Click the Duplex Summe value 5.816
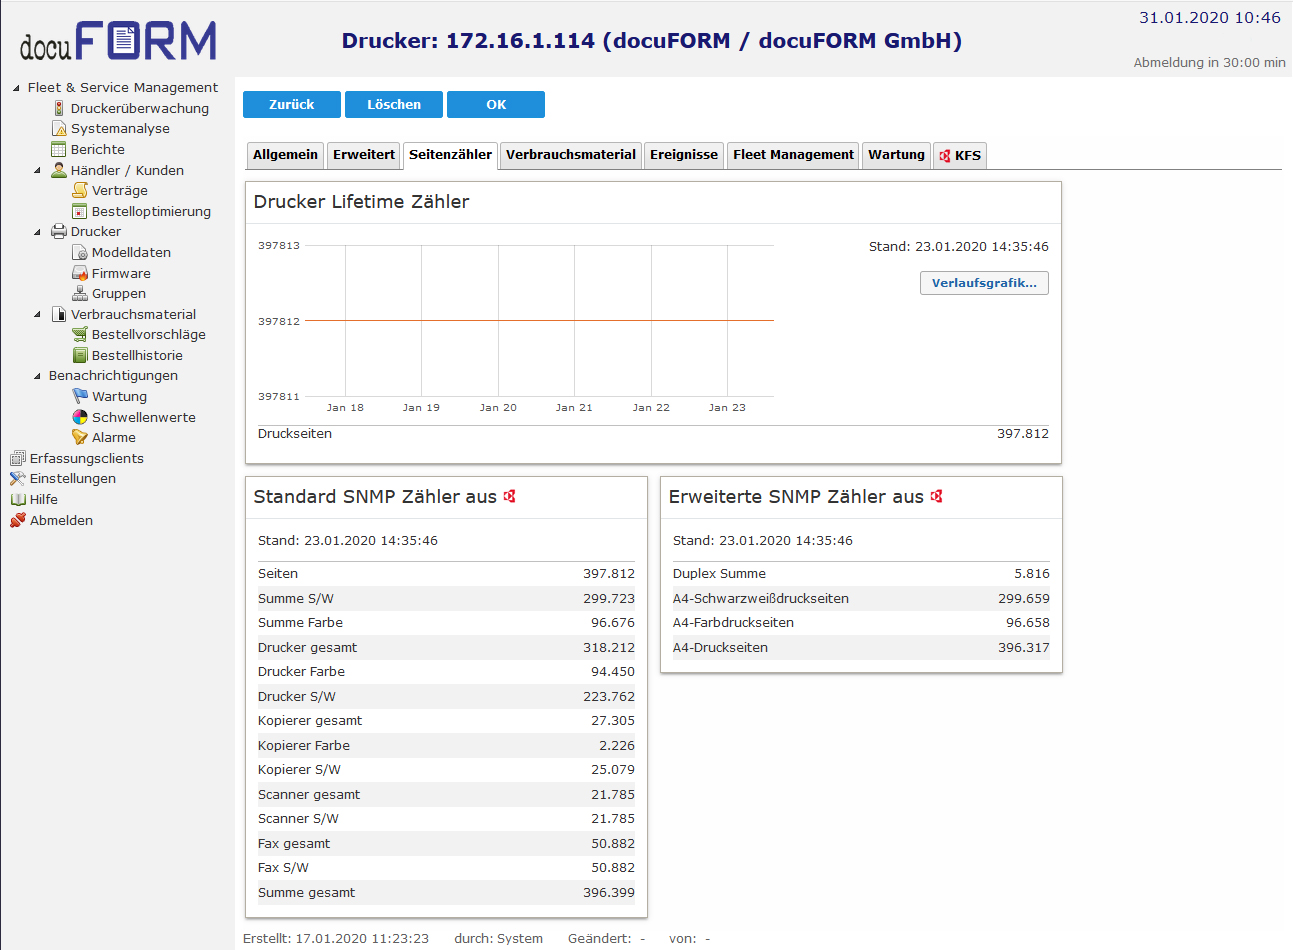Screen dimensions: 1293x950 click(1032, 573)
